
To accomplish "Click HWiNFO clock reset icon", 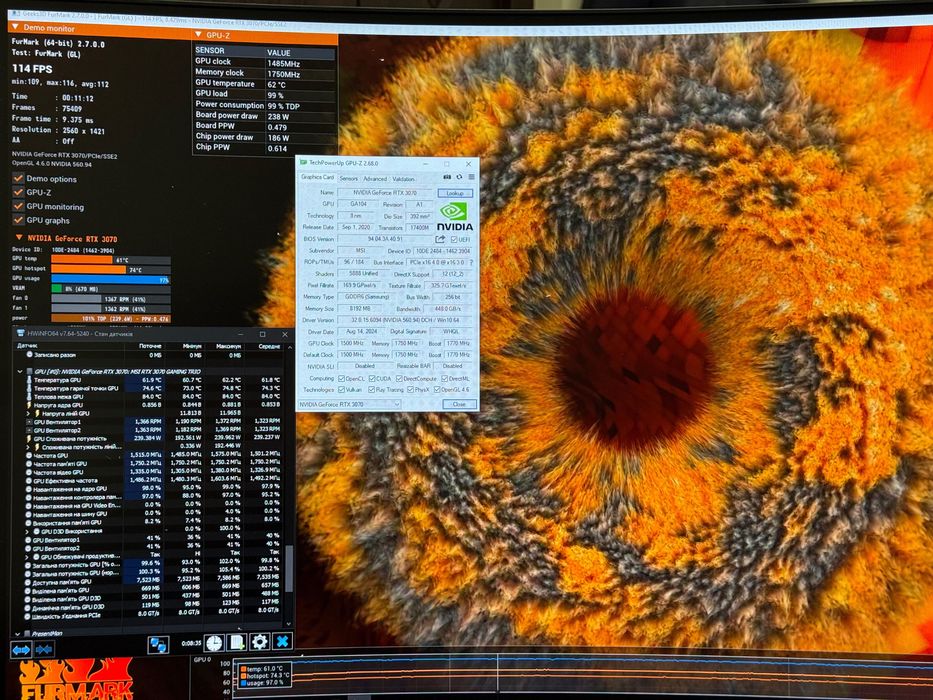I will coord(214,643).
